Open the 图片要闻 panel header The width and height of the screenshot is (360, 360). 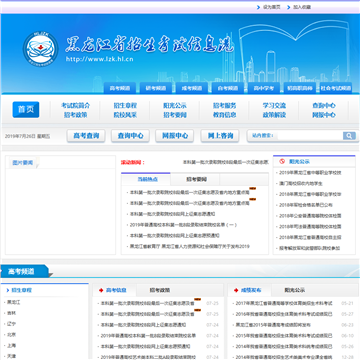tap(23, 163)
